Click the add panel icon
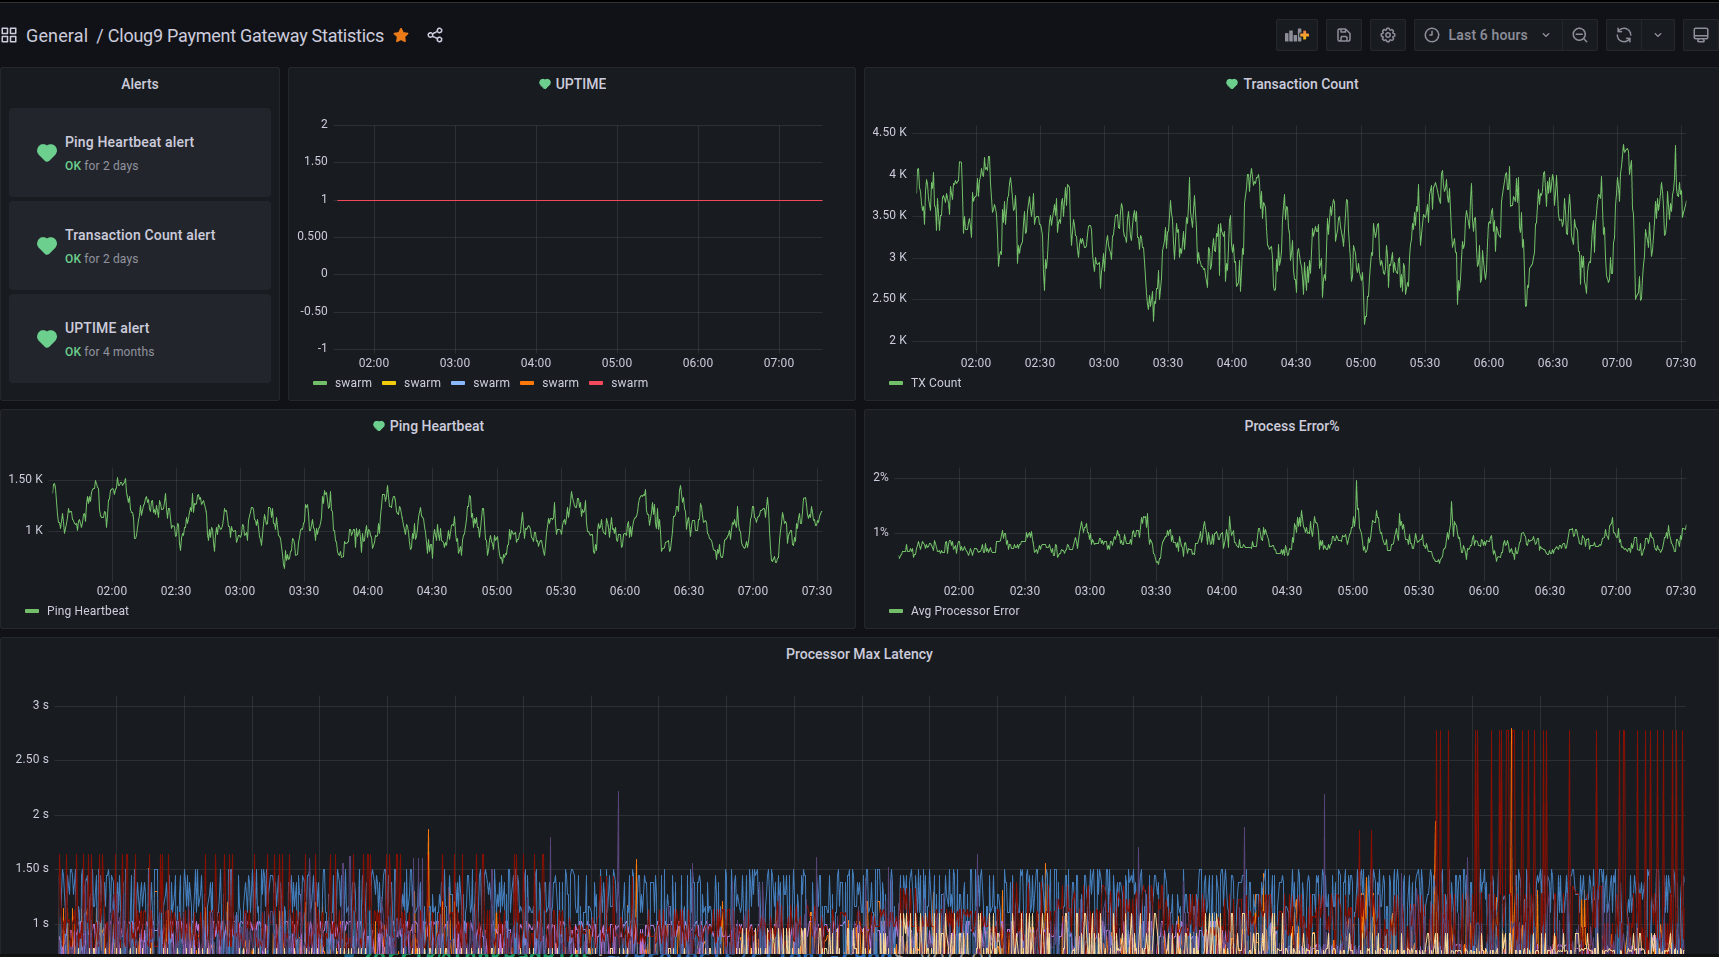1719x957 pixels. pyautogui.click(x=1296, y=34)
